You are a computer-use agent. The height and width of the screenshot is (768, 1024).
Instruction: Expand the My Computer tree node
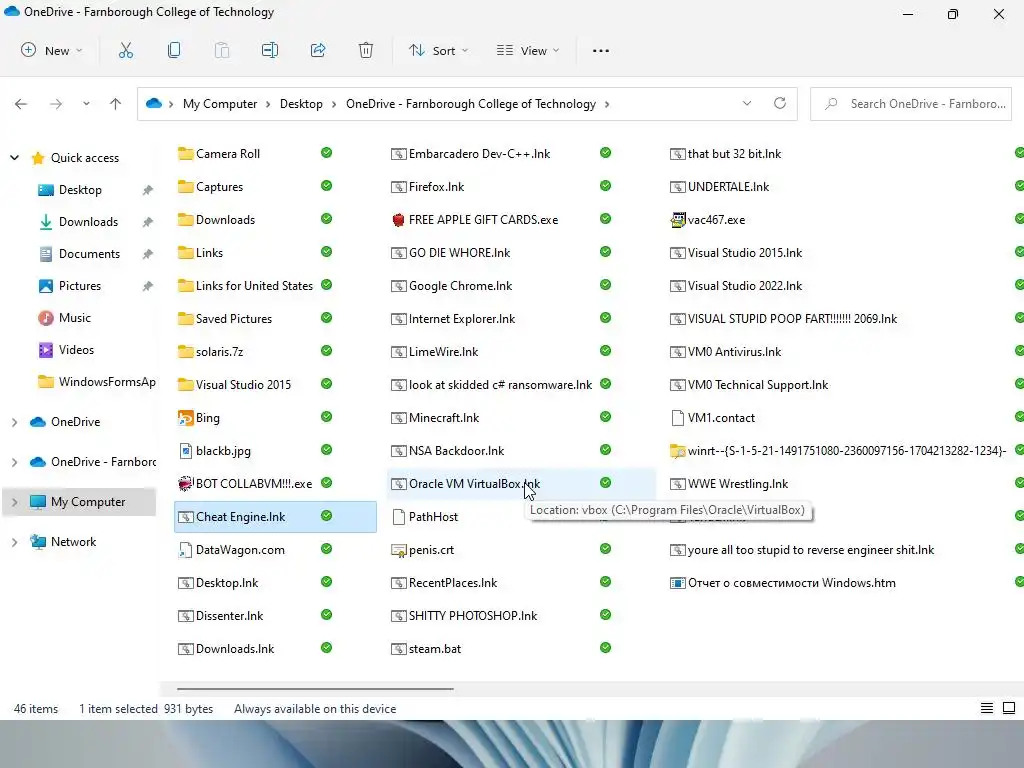pyautogui.click(x=14, y=502)
